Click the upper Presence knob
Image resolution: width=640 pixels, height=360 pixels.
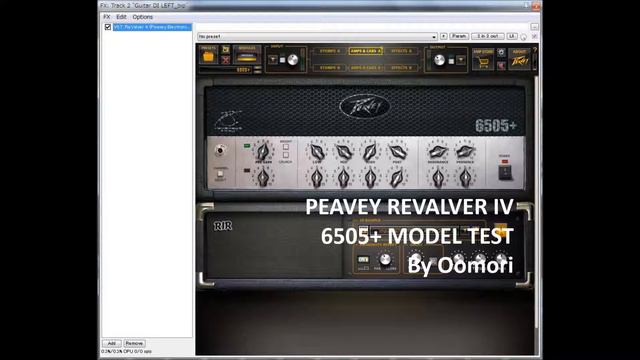[x=465, y=152]
